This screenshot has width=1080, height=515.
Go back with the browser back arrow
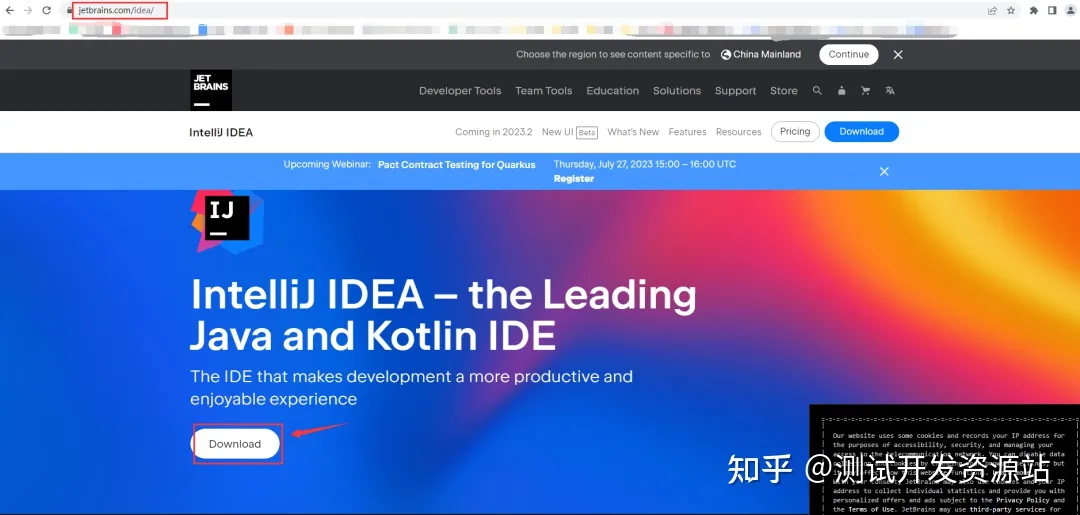tap(10, 10)
